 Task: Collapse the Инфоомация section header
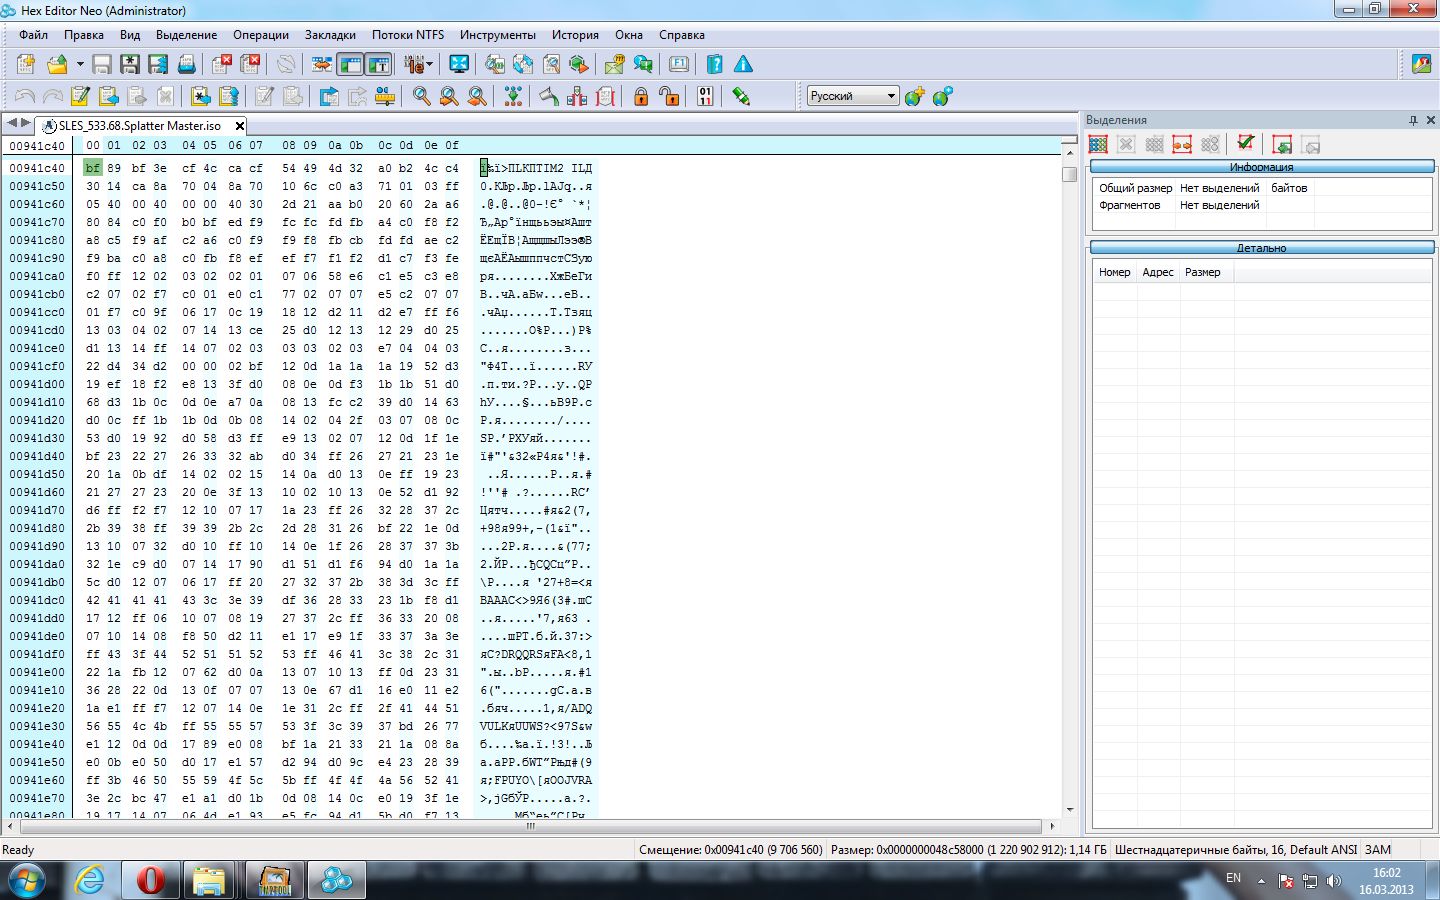point(1262,167)
